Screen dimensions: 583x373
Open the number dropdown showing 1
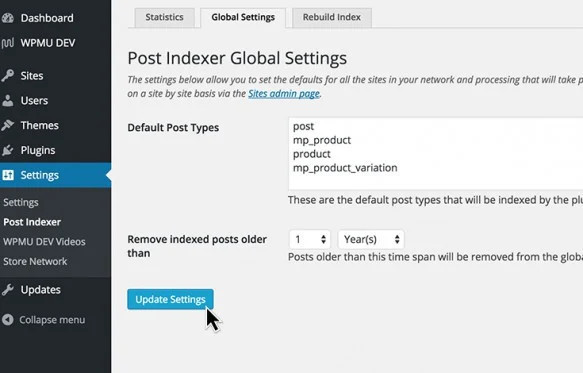[310, 239]
